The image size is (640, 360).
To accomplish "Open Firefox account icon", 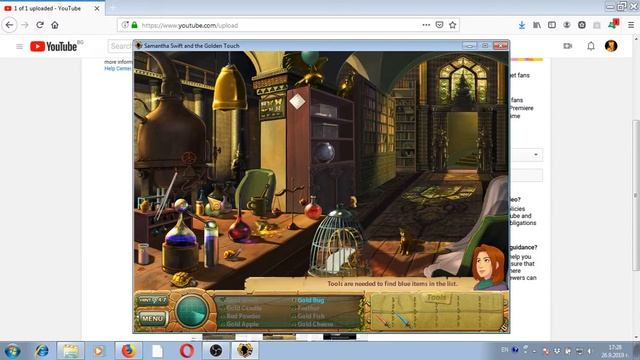I will (x=567, y=25).
